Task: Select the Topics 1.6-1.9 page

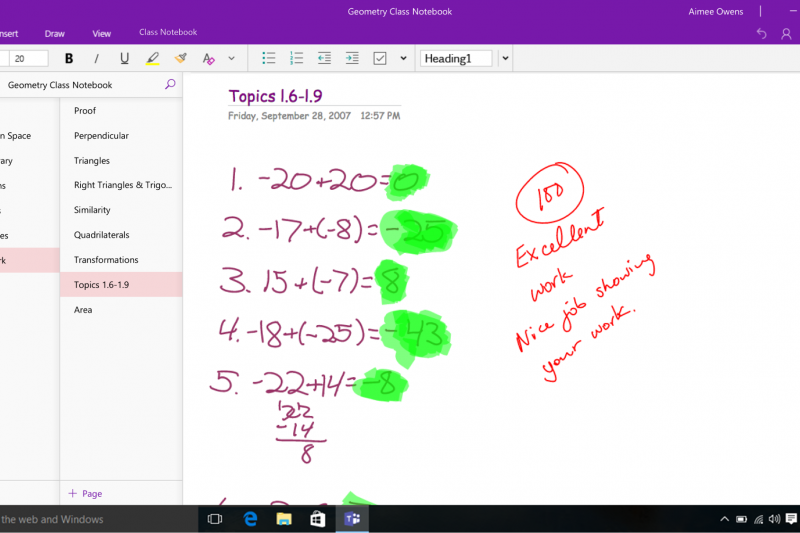Action: [x=121, y=285]
